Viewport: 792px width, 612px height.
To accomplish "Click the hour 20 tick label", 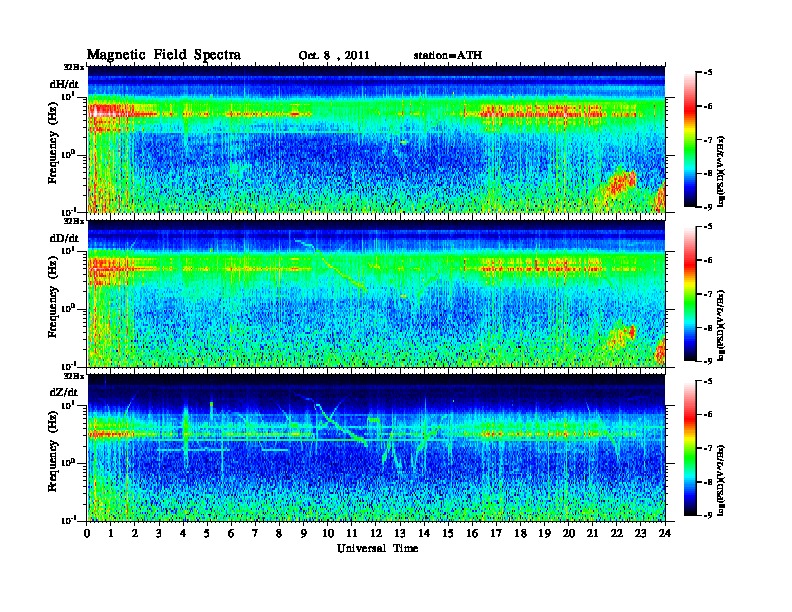I will click(569, 533).
